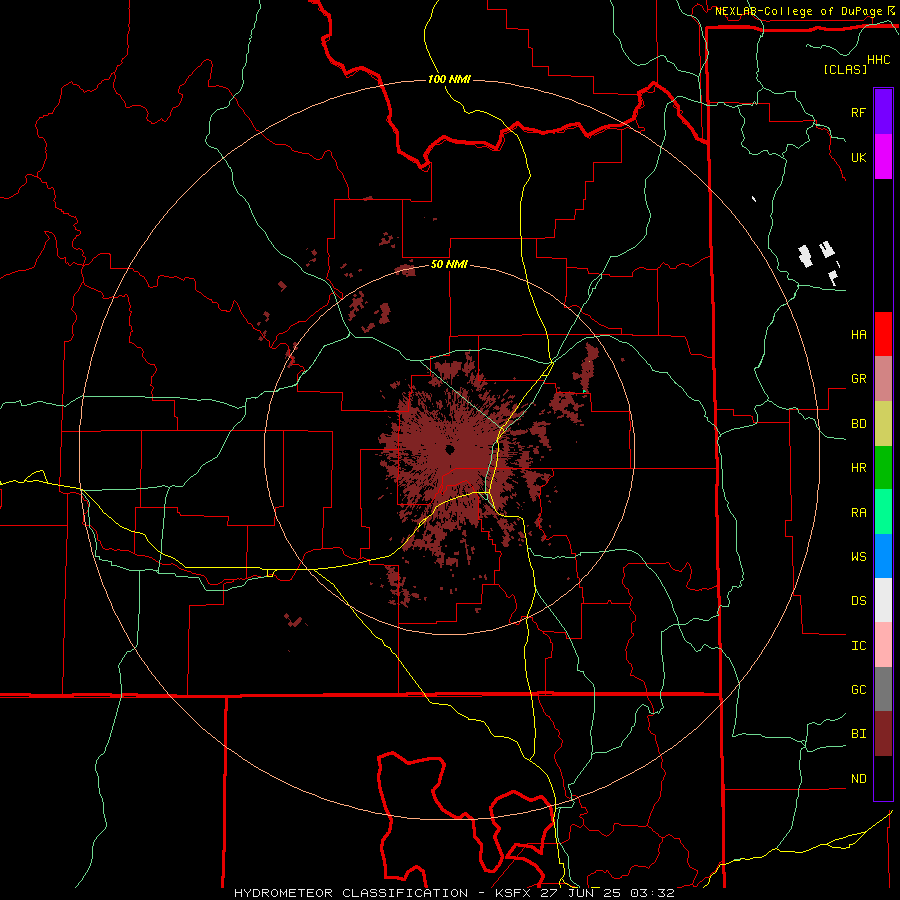The height and width of the screenshot is (900, 900).
Task: Click the ND black legend swatch
Action: tap(883, 778)
